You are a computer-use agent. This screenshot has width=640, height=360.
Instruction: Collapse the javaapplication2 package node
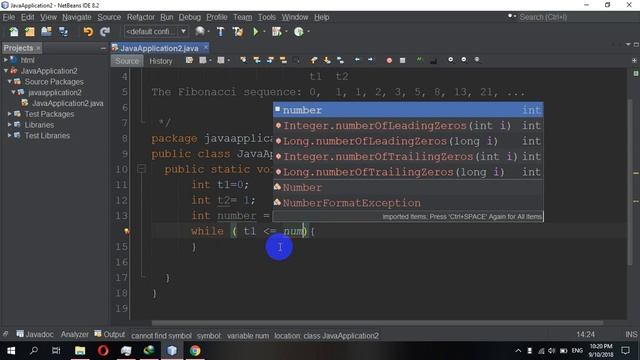[x=13, y=92]
